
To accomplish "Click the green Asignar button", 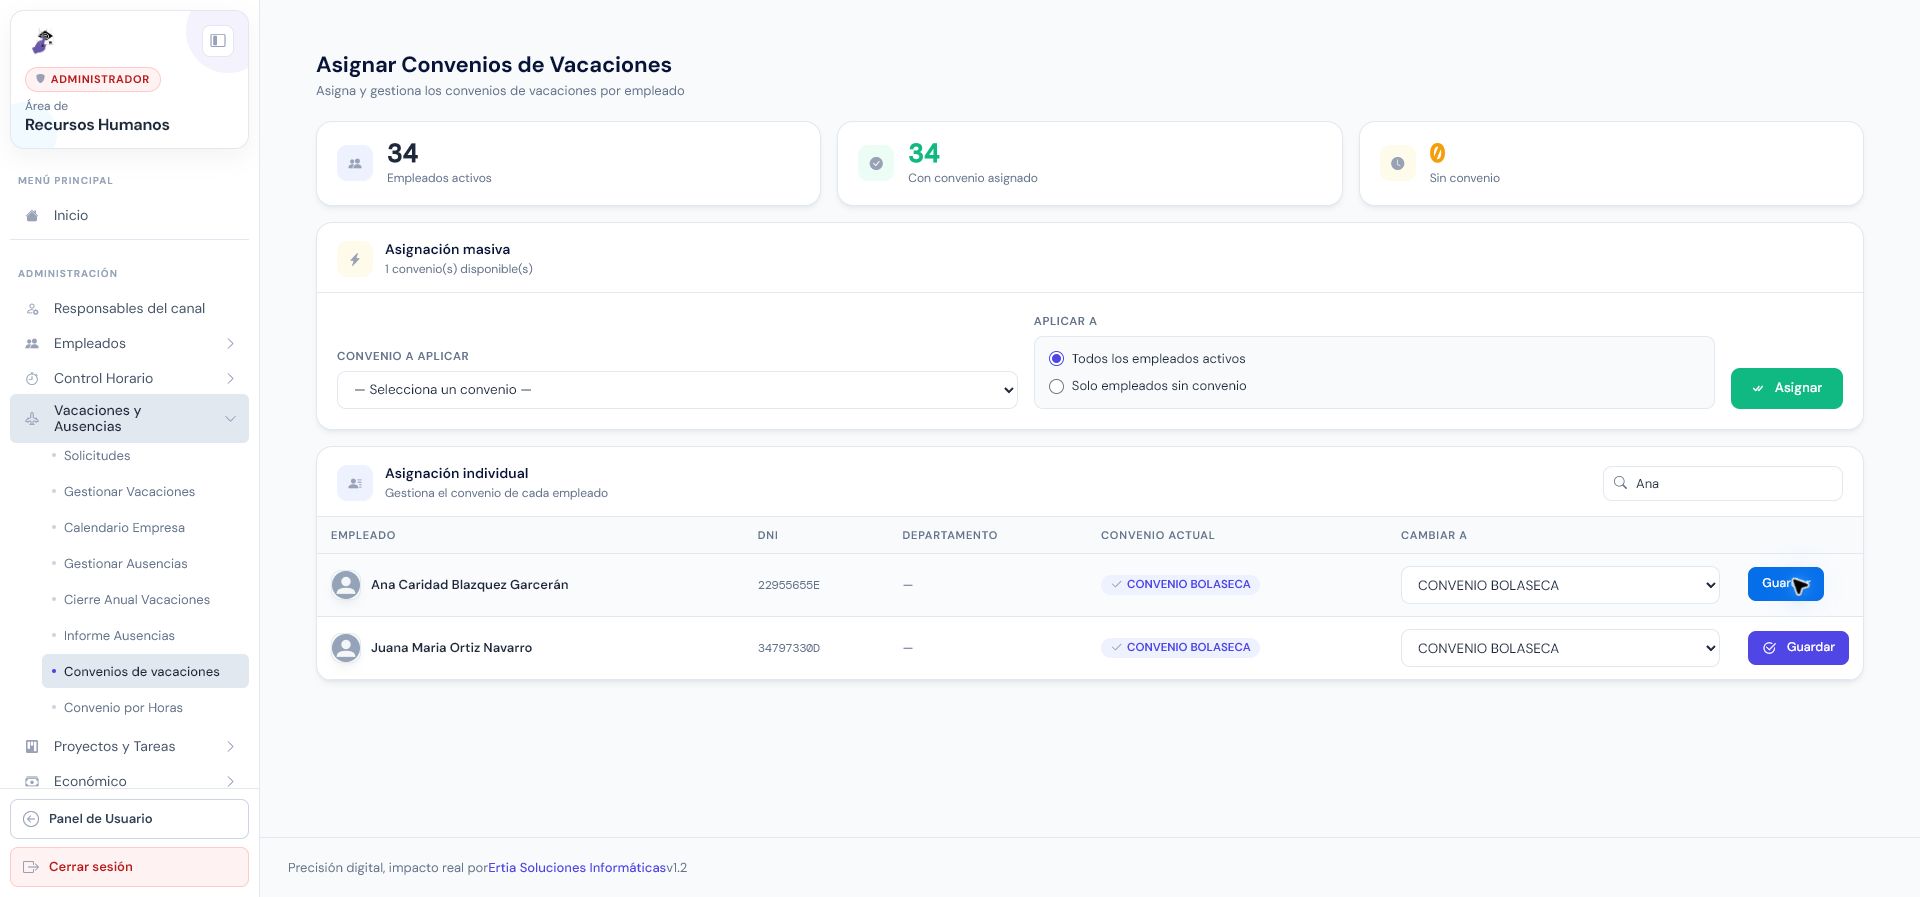I will click(1786, 388).
